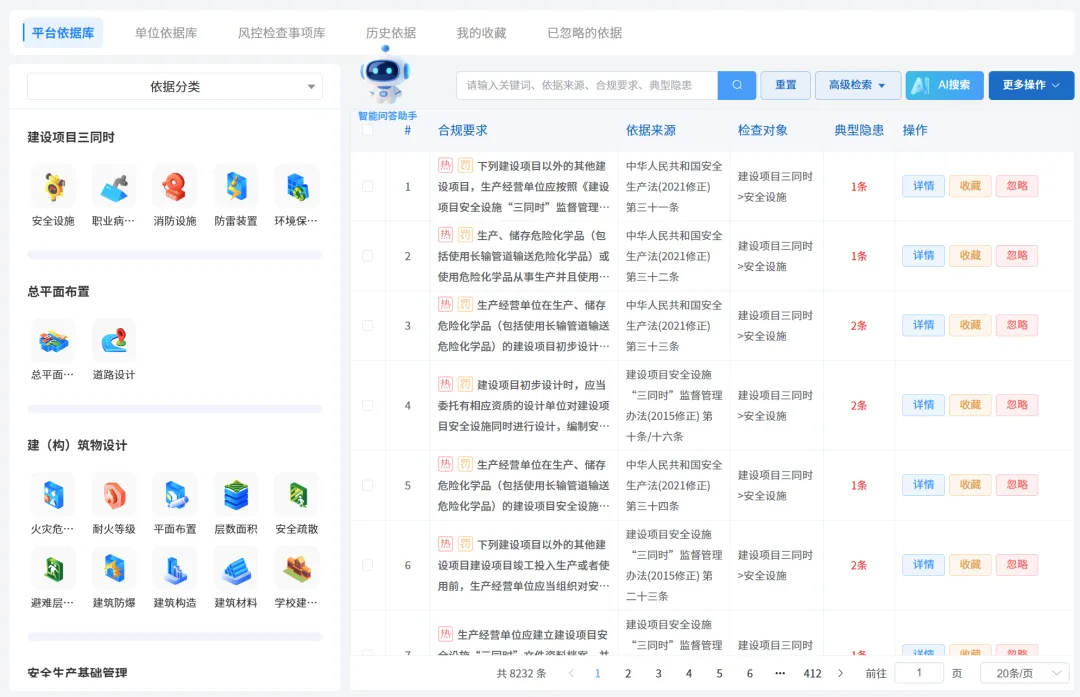
Task: Open 详情 for row 4
Action: [924, 405]
